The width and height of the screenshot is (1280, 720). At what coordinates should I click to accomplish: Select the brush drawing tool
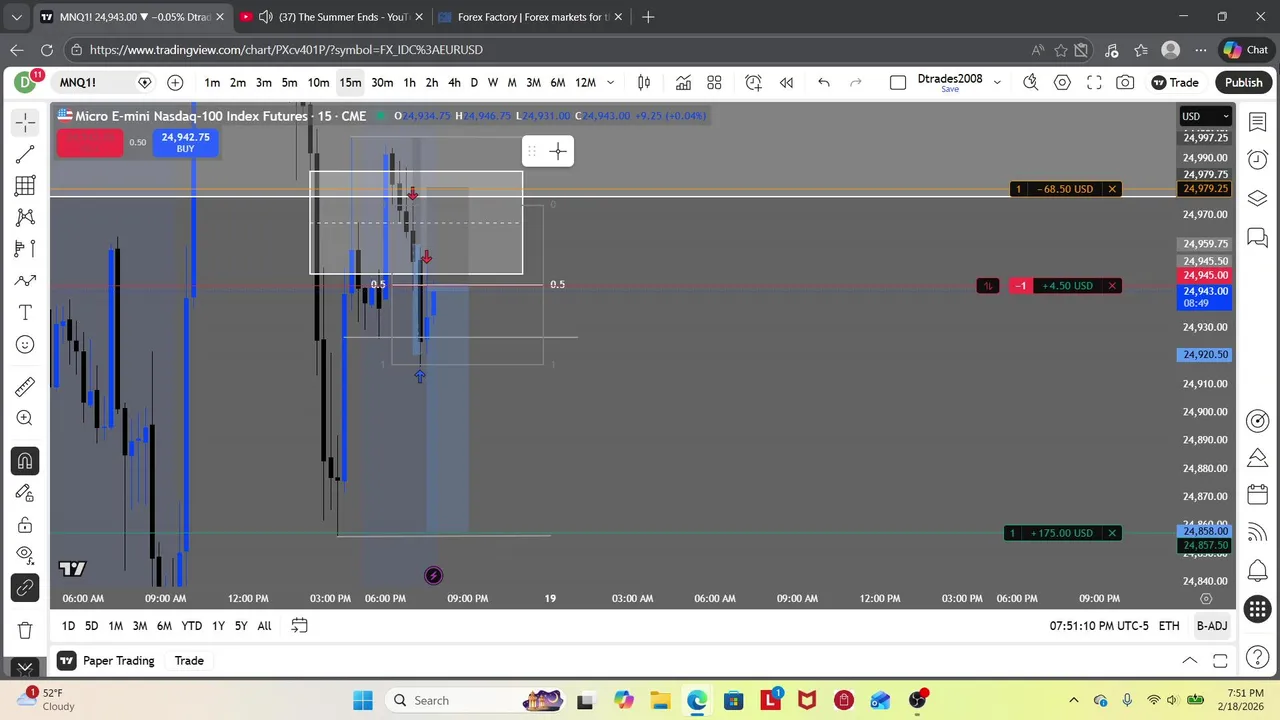pos(25,281)
